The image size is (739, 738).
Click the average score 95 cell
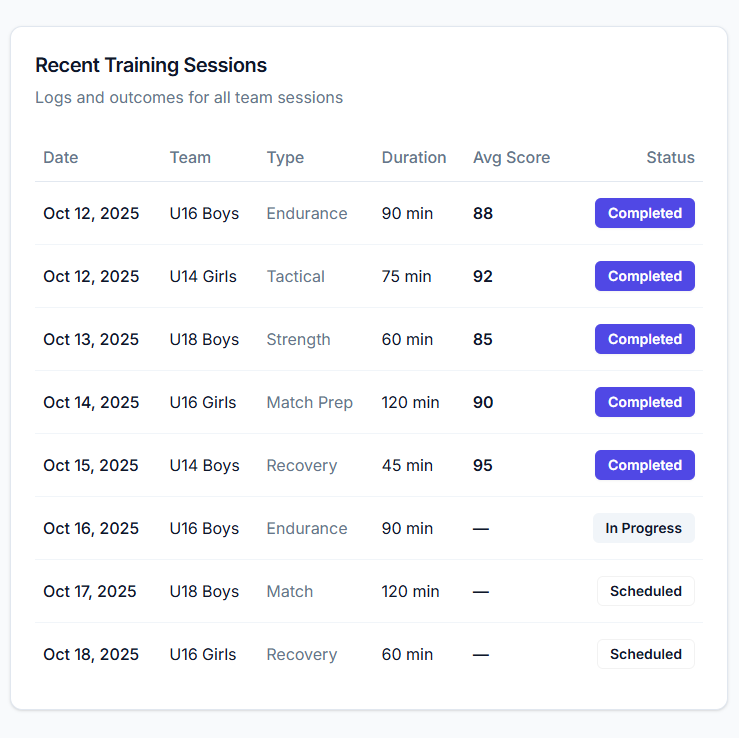[x=483, y=465]
